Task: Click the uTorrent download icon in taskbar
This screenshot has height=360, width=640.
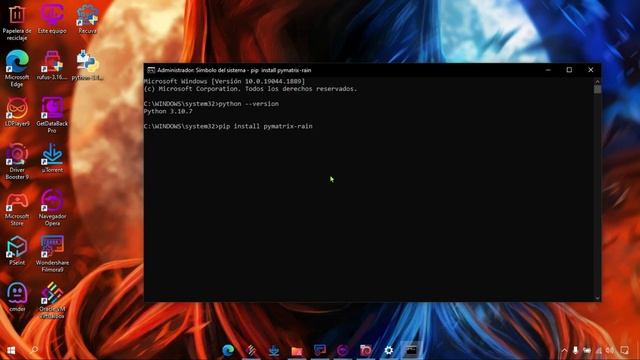Action: (274, 350)
